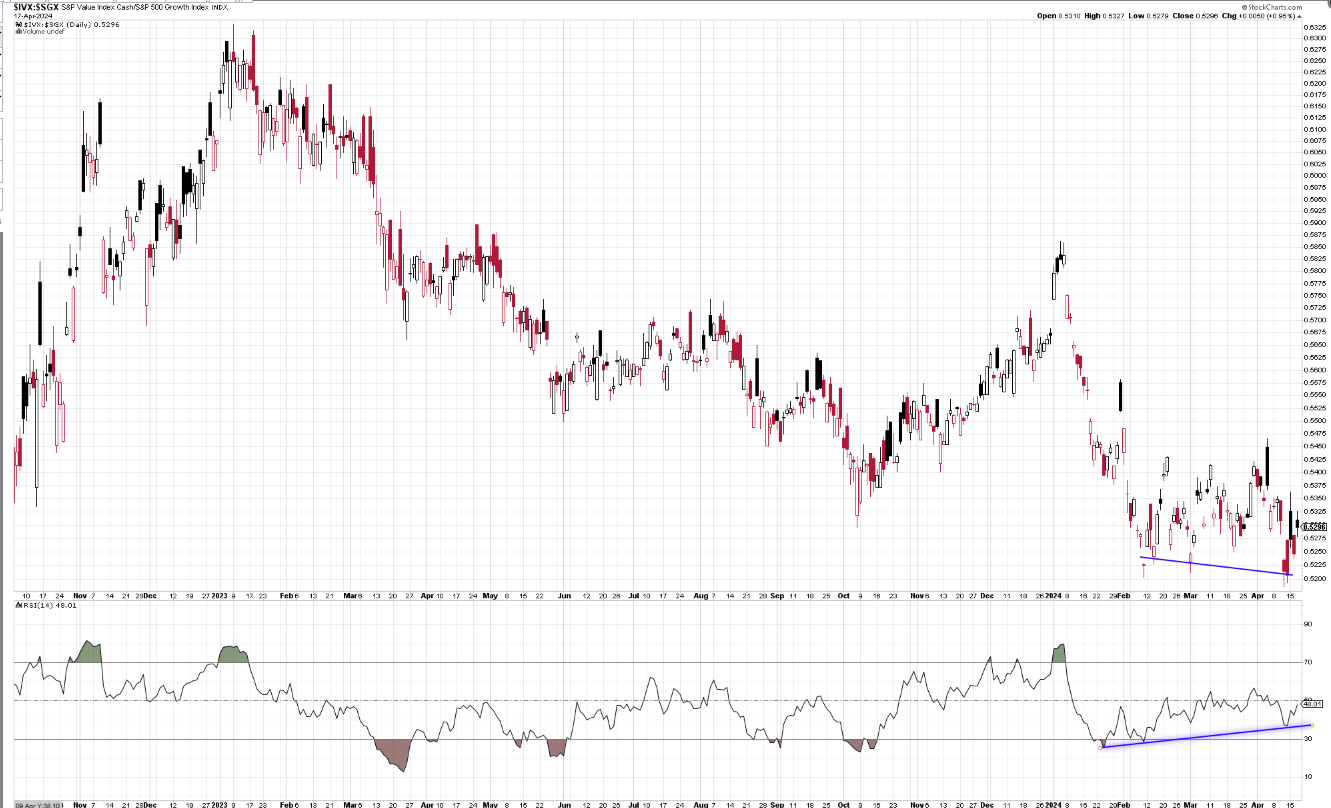Click the 90 level label on the RSI axis

click(x=1308, y=624)
